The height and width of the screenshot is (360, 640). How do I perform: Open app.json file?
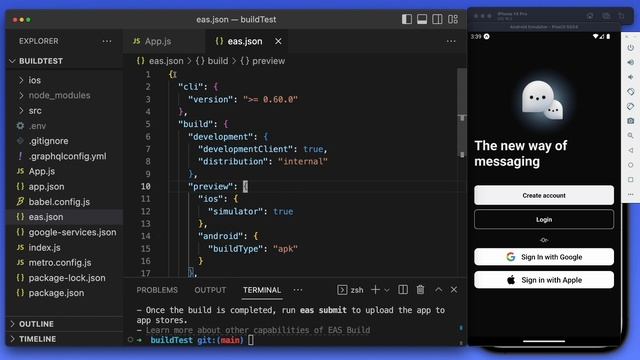(x=46, y=187)
